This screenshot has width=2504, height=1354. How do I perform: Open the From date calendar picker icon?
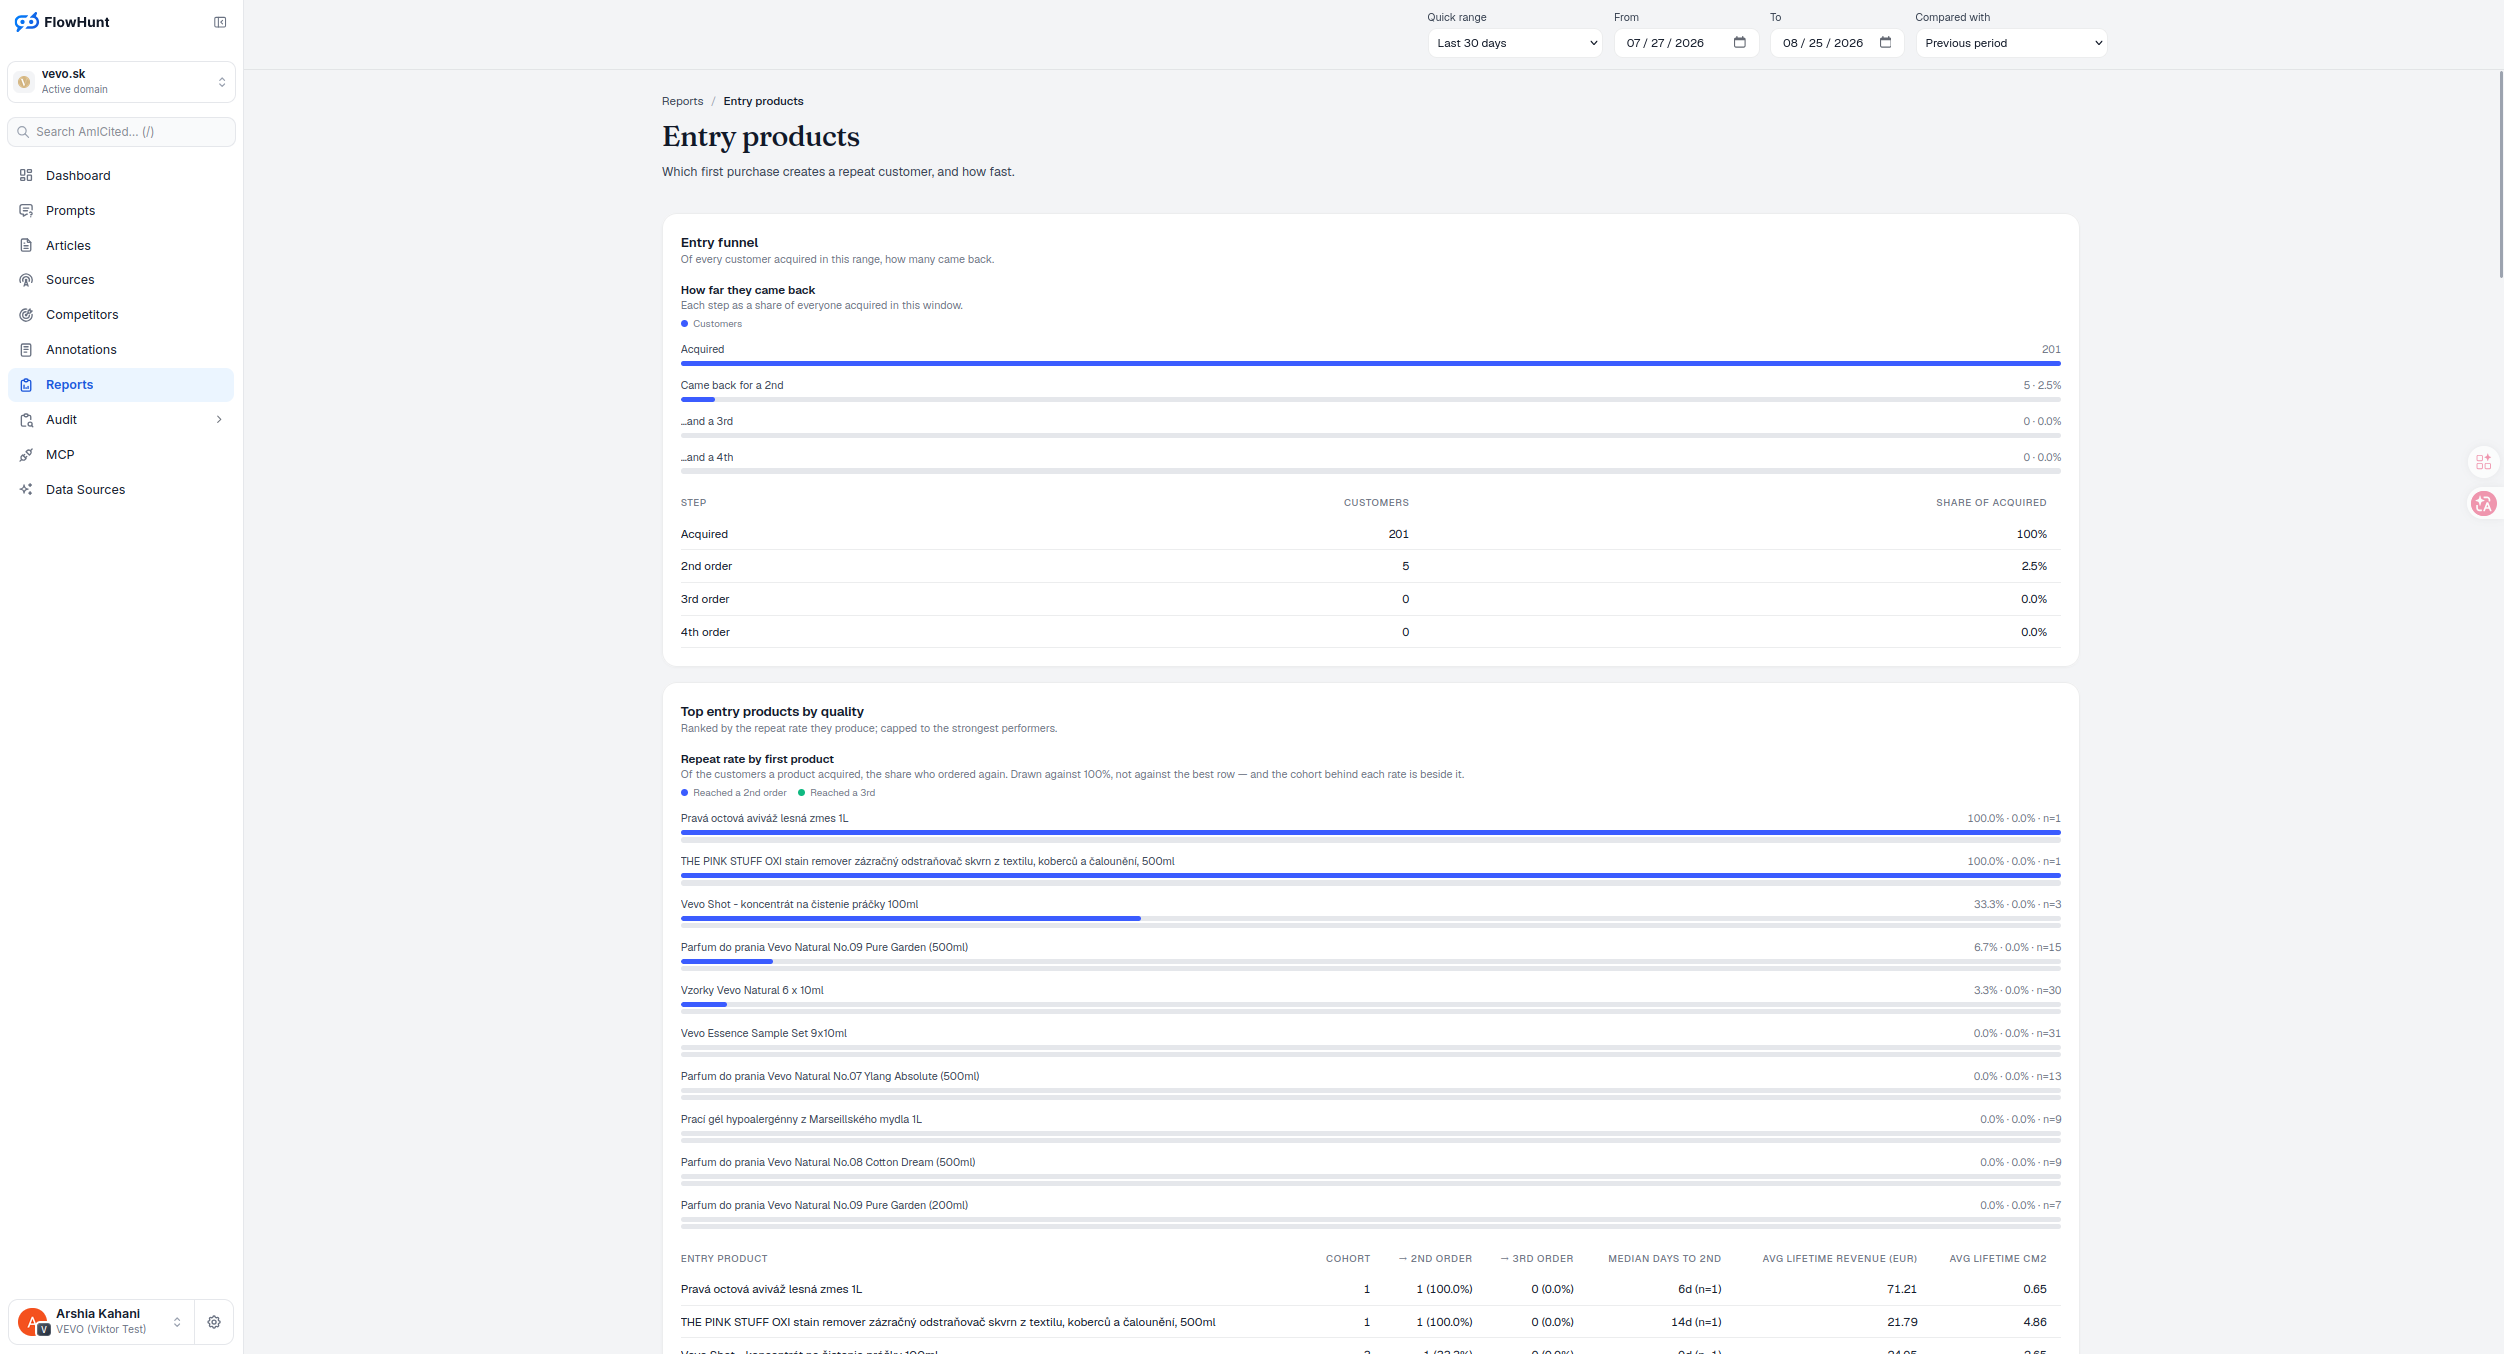[x=1740, y=42]
